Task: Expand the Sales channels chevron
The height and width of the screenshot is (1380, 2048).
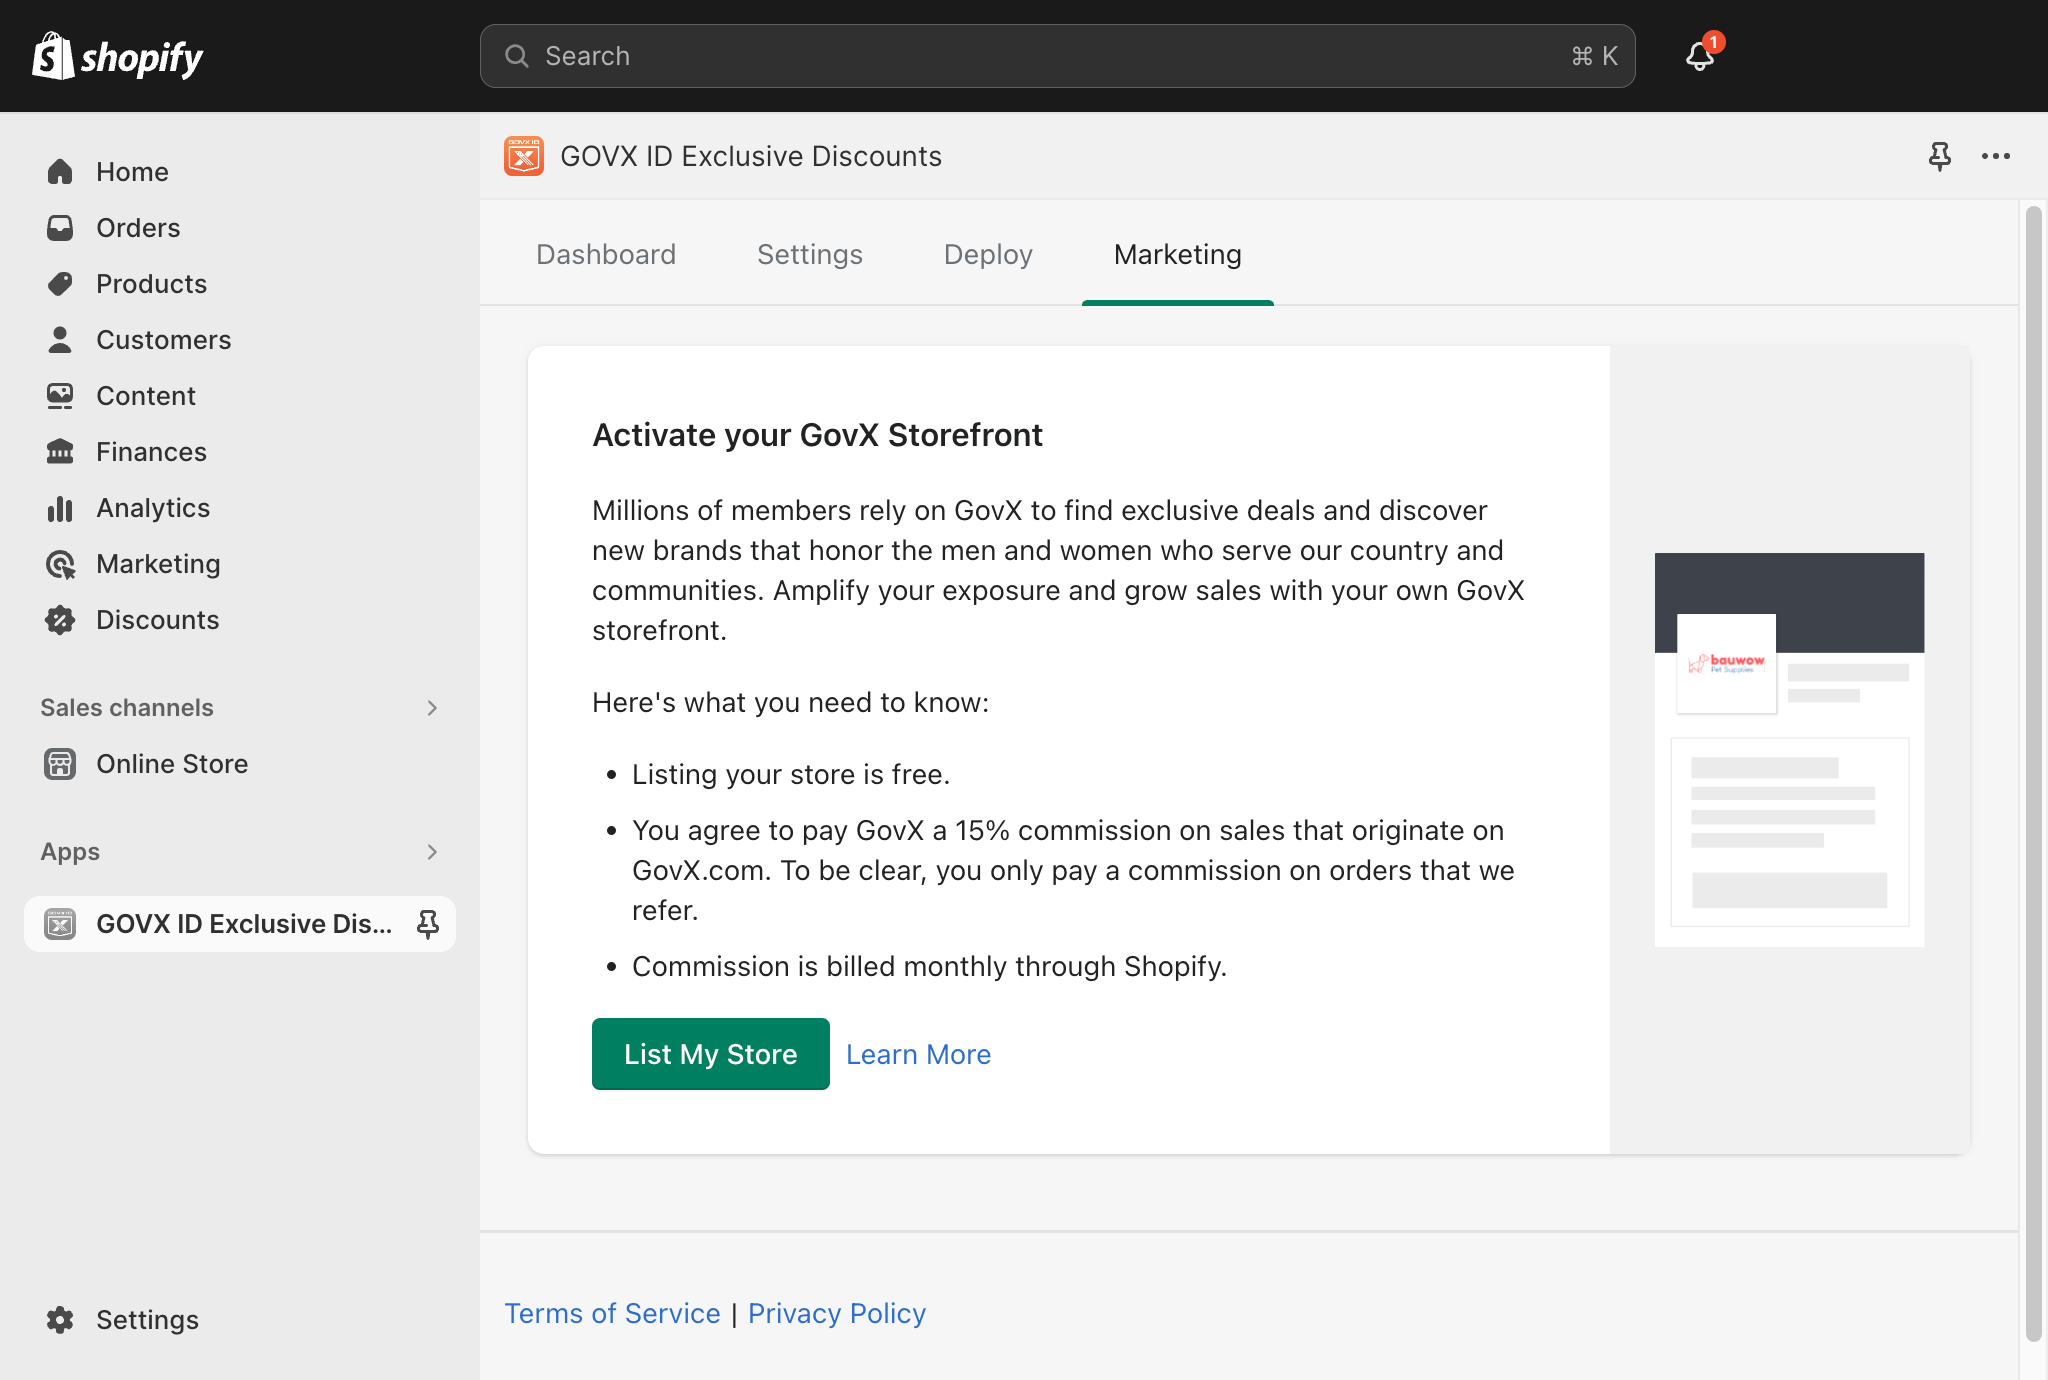Action: [x=432, y=708]
